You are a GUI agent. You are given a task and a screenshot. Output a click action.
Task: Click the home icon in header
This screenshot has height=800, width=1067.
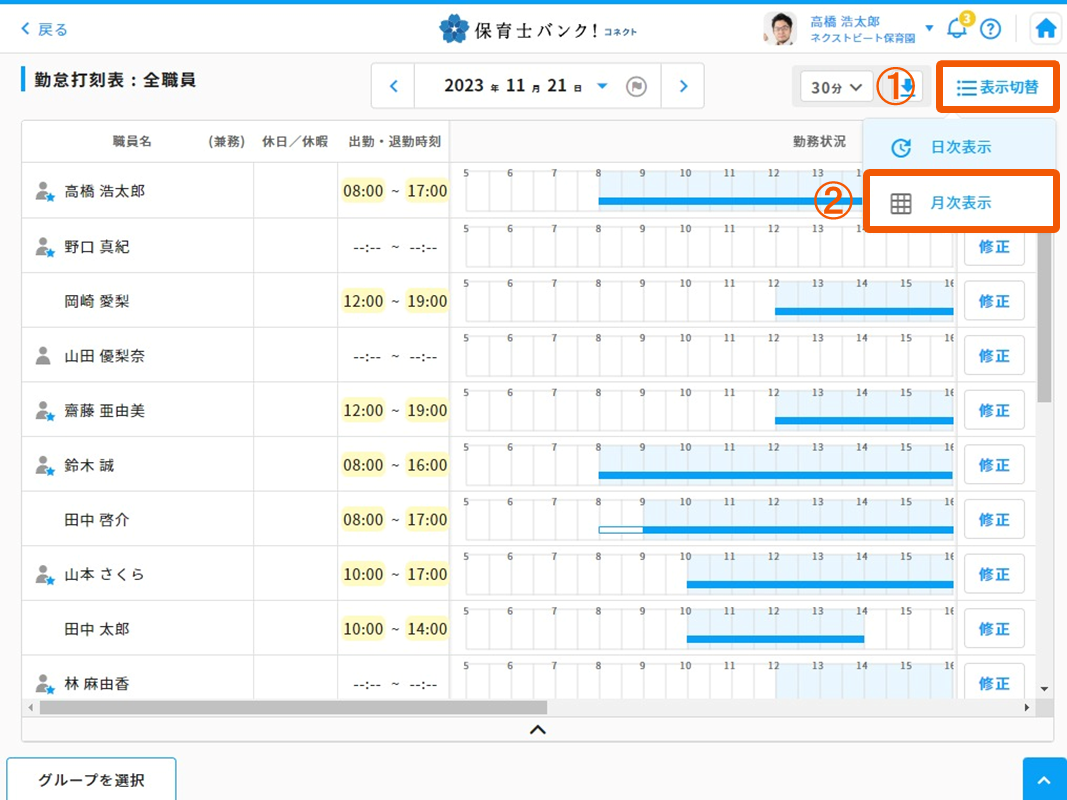pyautogui.click(x=1046, y=29)
